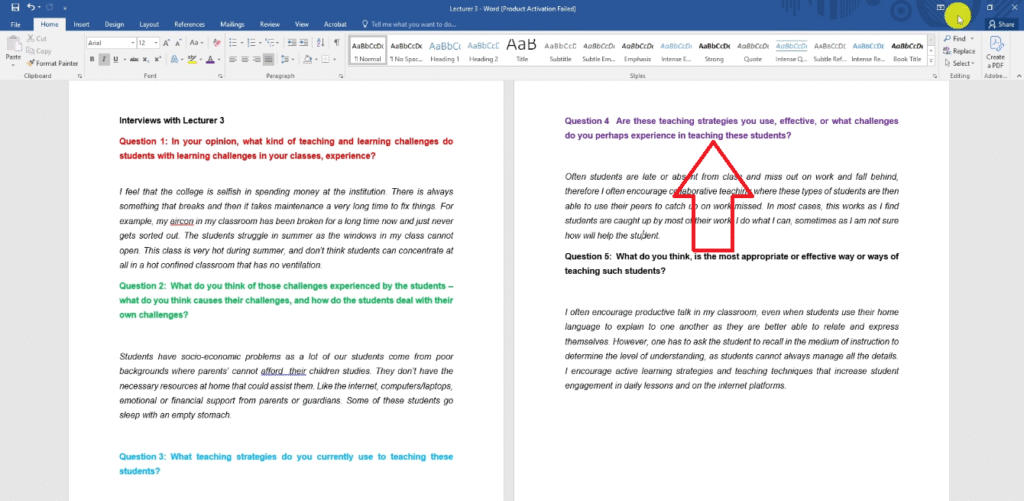1024x501 pixels.
Task: Click the Create a PDF icon
Action: coord(995,50)
